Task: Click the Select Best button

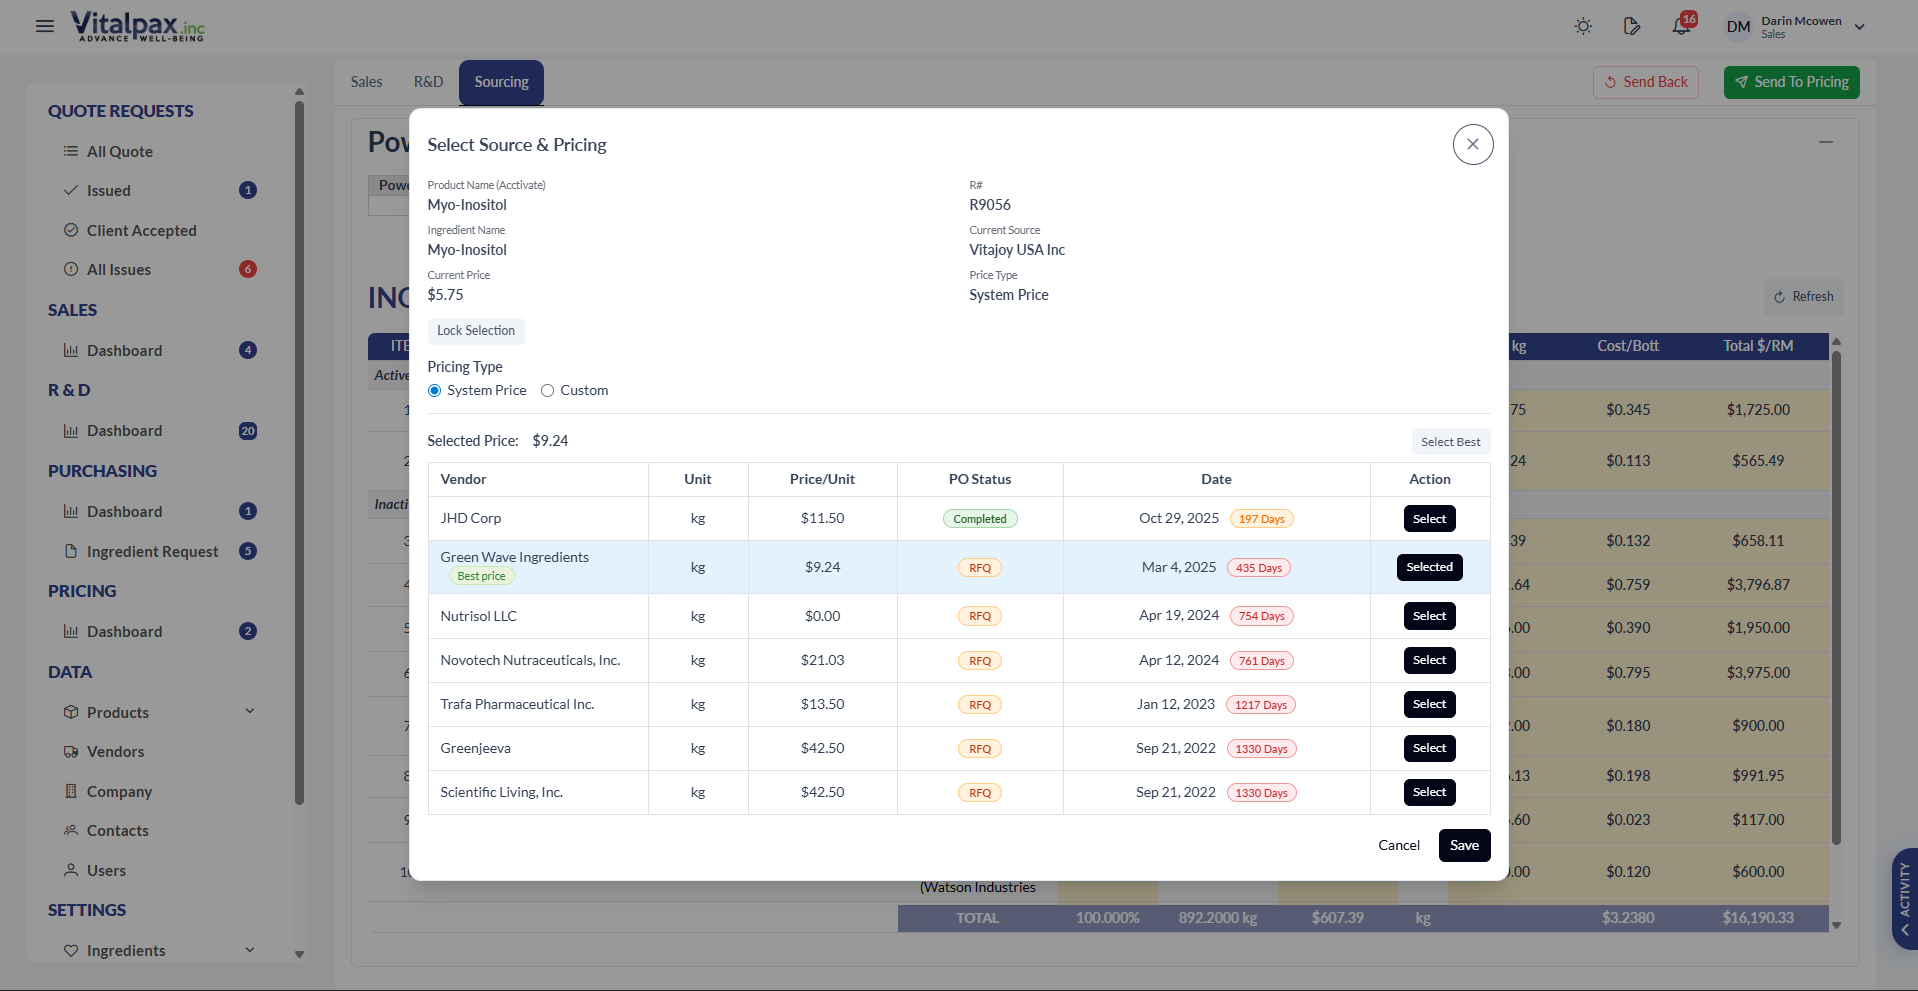Action: click(1451, 442)
